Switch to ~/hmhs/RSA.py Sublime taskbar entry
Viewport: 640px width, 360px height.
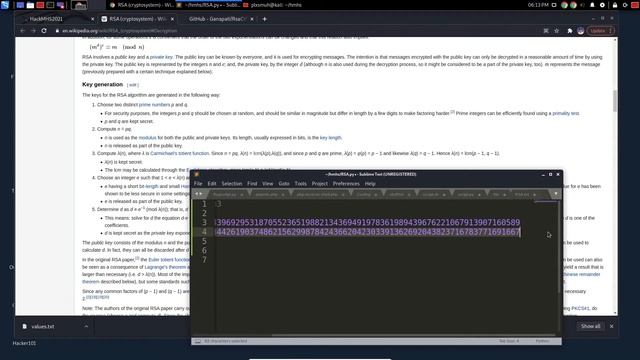pos(209,5)
